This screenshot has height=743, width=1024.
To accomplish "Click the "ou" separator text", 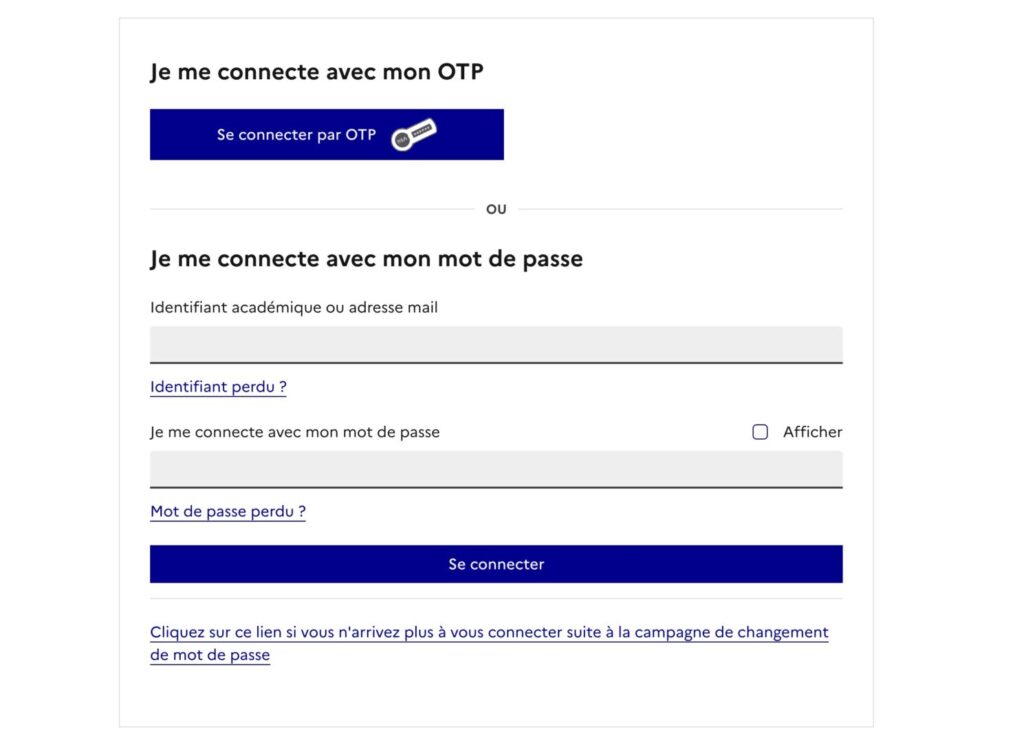I will pyautogui.click(x=496, y=209).
